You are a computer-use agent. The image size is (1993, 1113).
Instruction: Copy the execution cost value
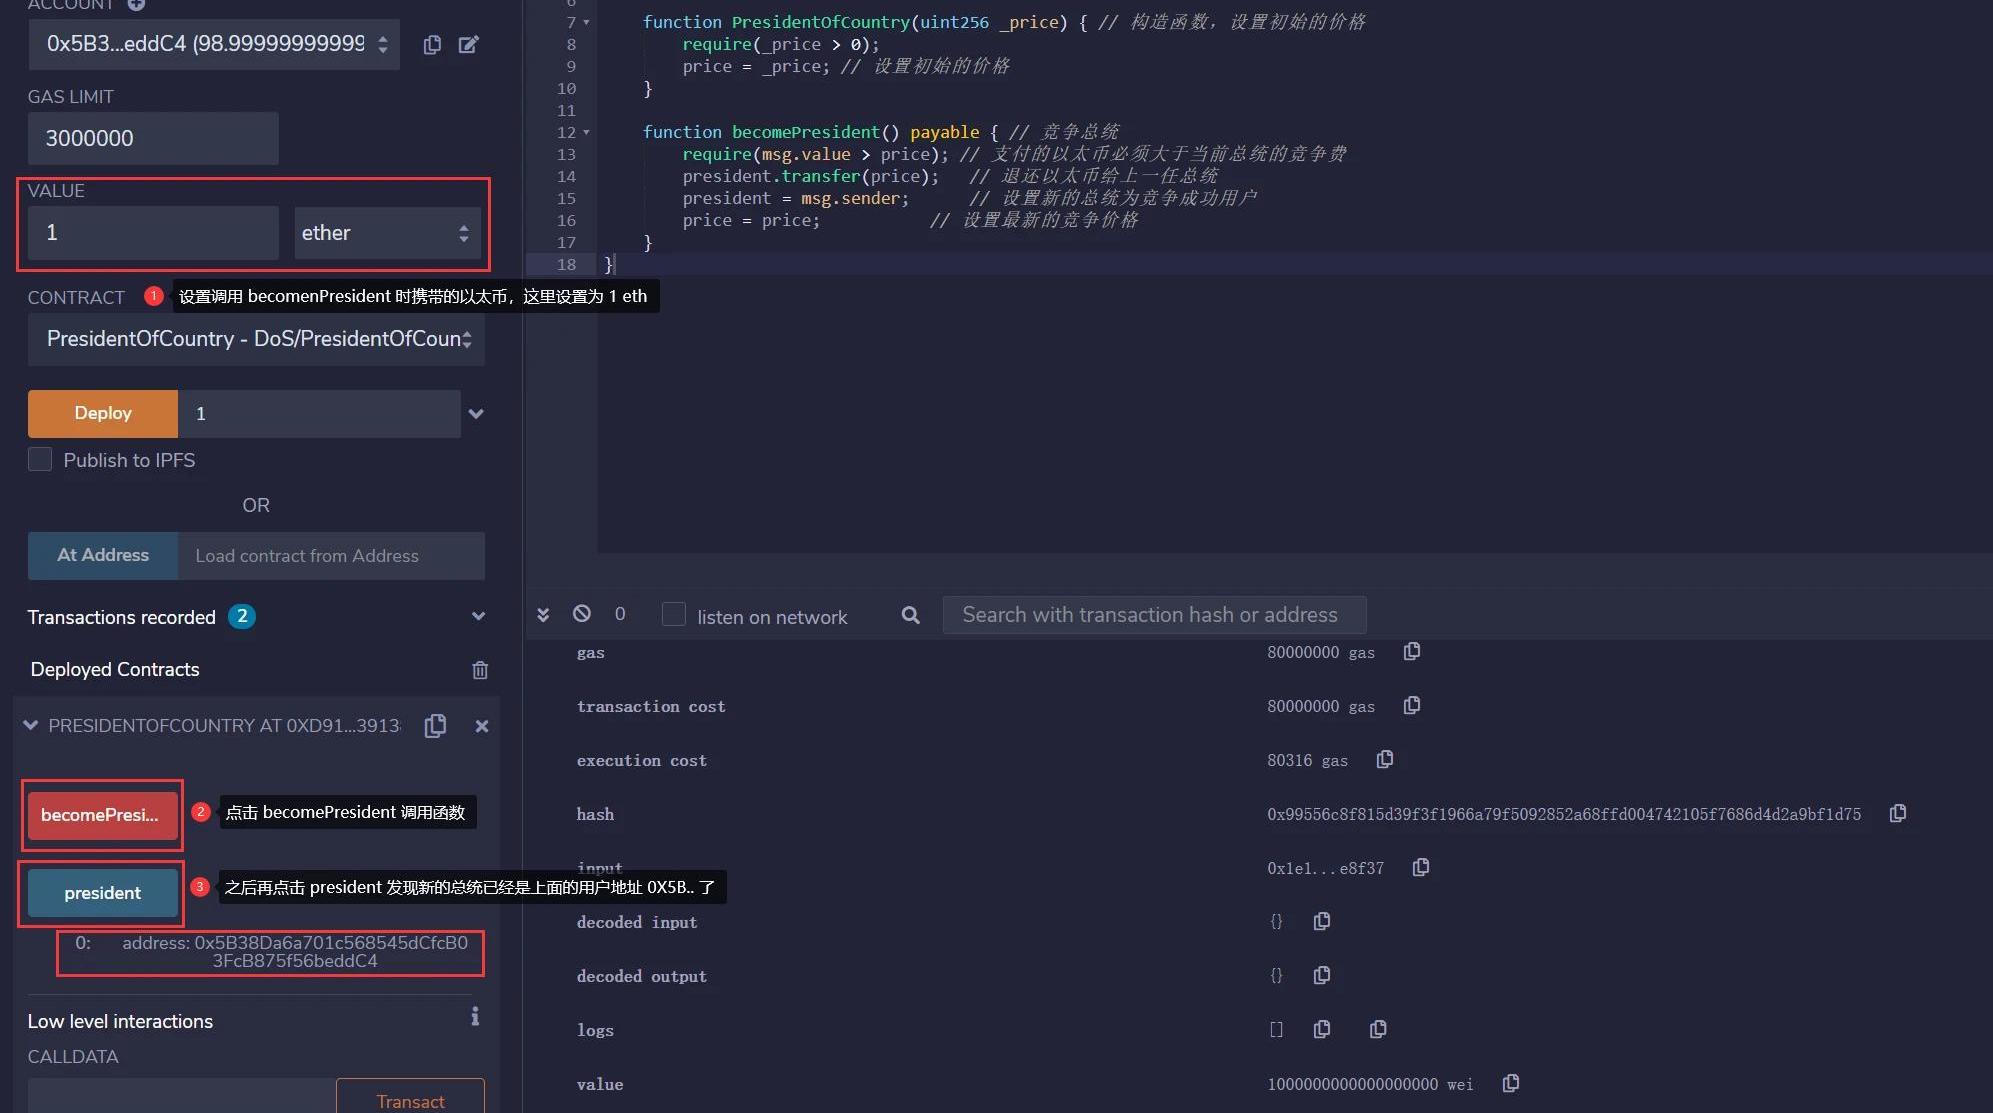pyautogui.click(x=1384, y=759)
